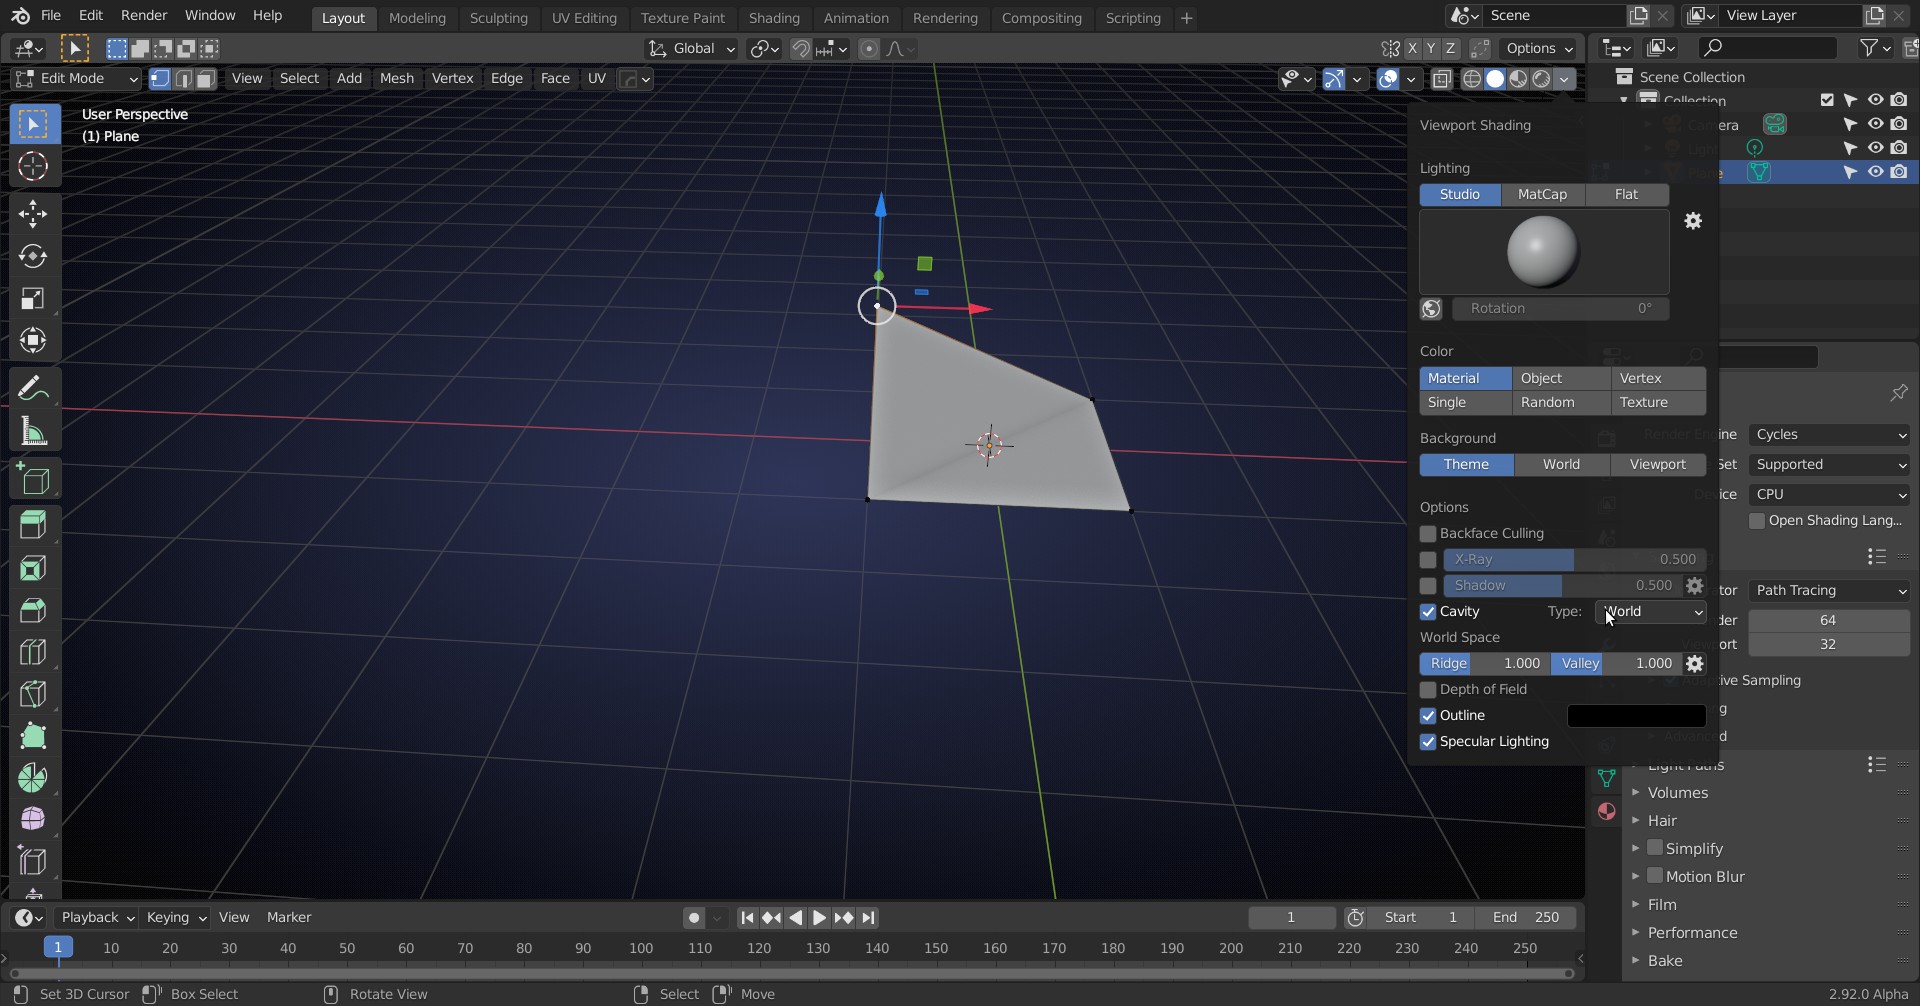Toggle world space lighting icon
1920x1006 pixels.
(1431, 309)
